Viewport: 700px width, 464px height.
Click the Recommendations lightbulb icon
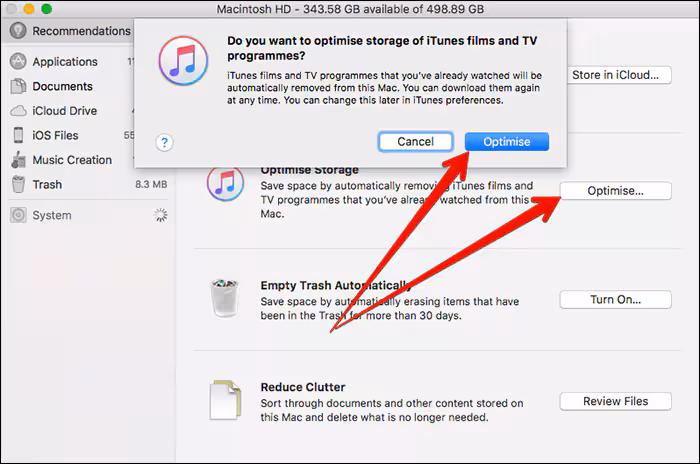18,31
